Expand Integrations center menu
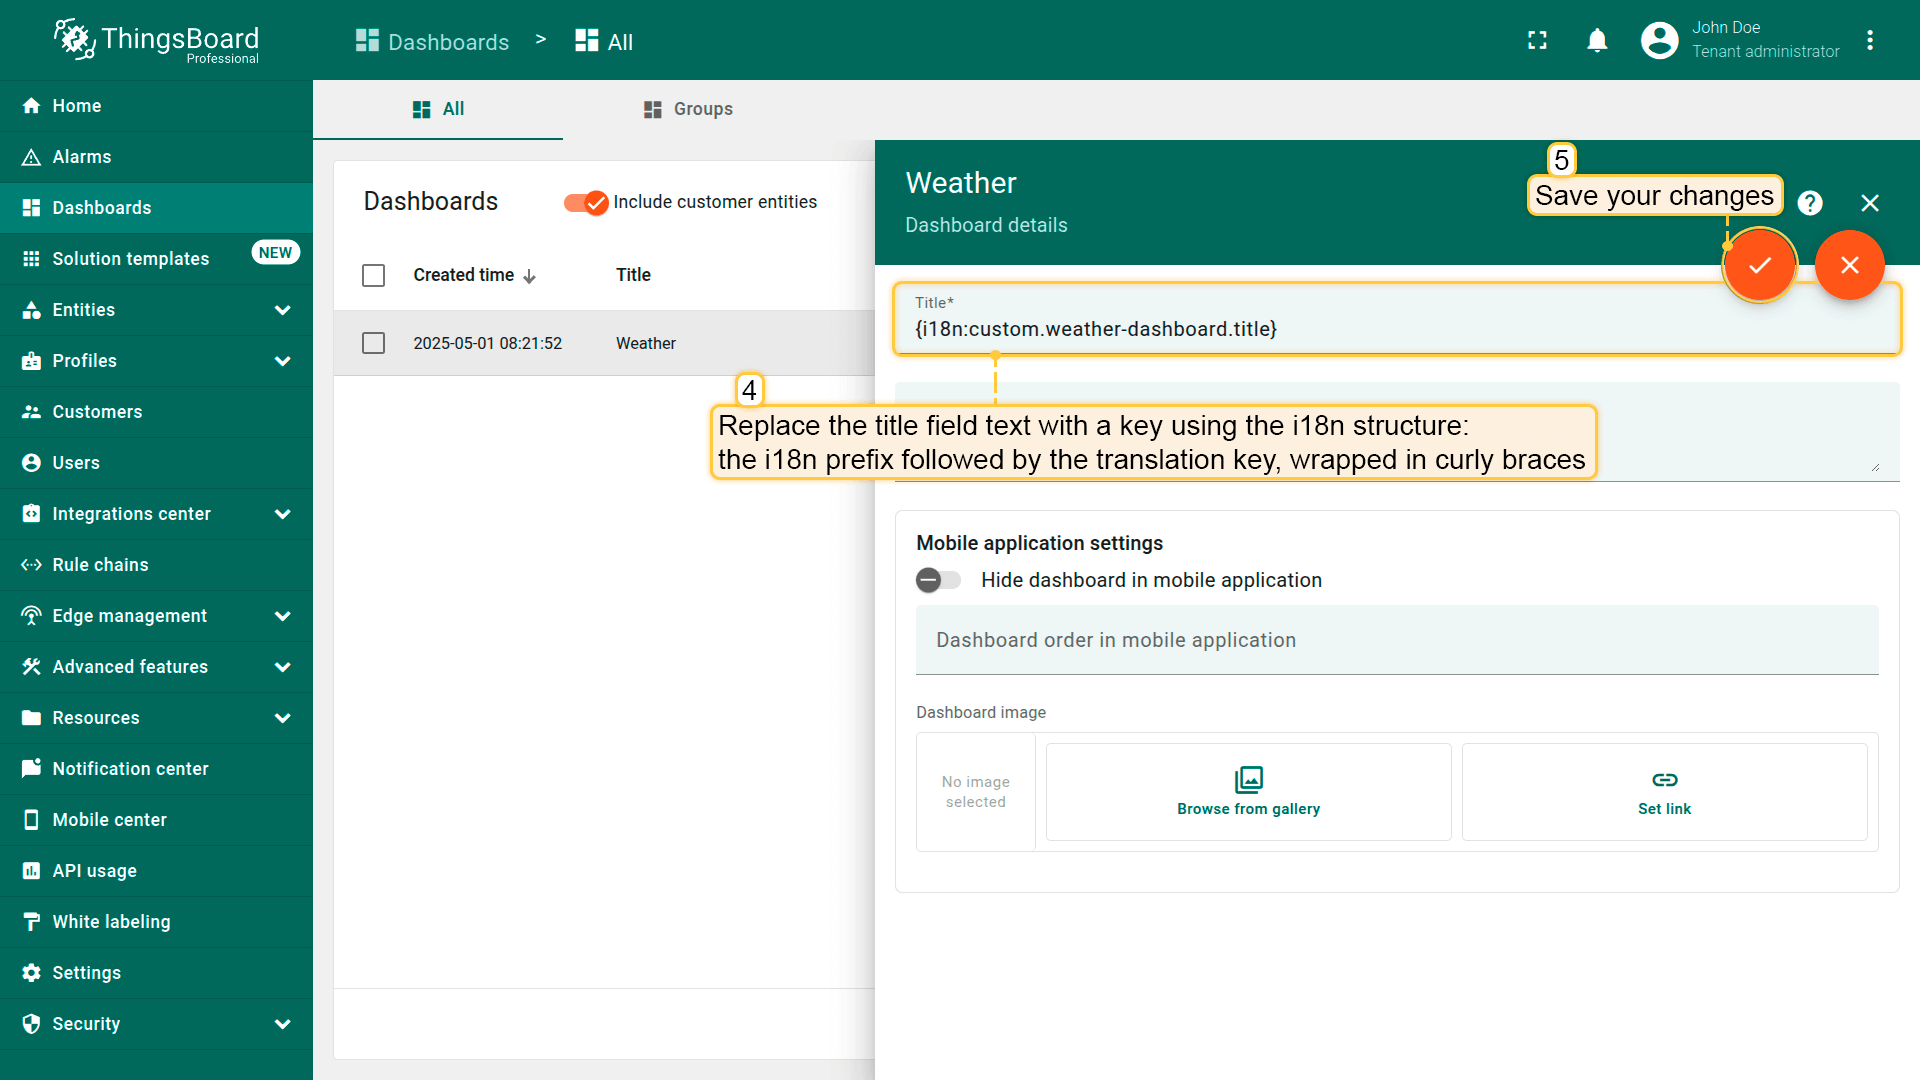Image resolution: width=1920 pixels, height=1080 pixels. (x=282, y=514)
